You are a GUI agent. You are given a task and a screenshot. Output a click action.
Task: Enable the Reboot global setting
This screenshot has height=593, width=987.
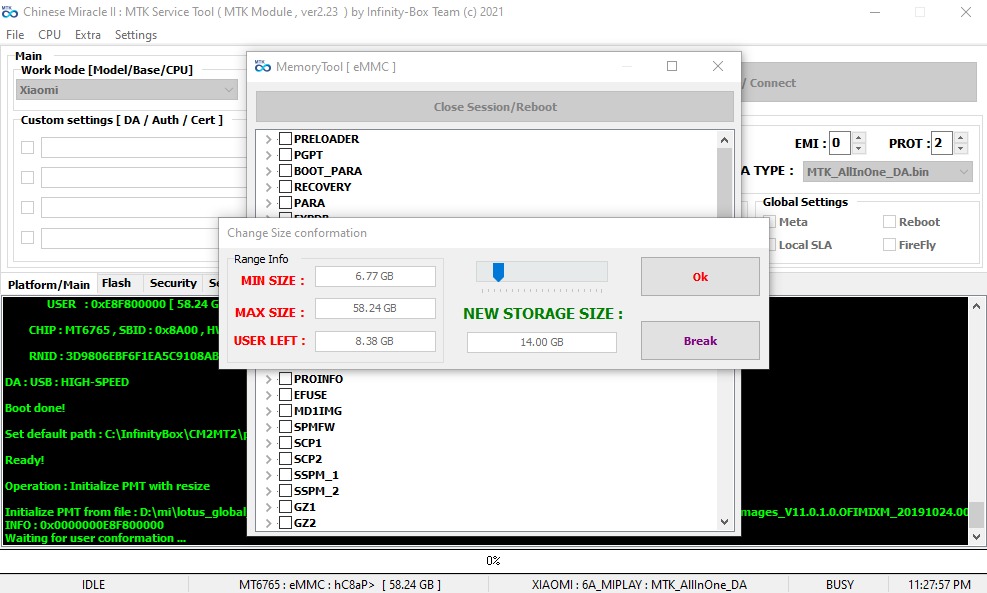point(889,222)
